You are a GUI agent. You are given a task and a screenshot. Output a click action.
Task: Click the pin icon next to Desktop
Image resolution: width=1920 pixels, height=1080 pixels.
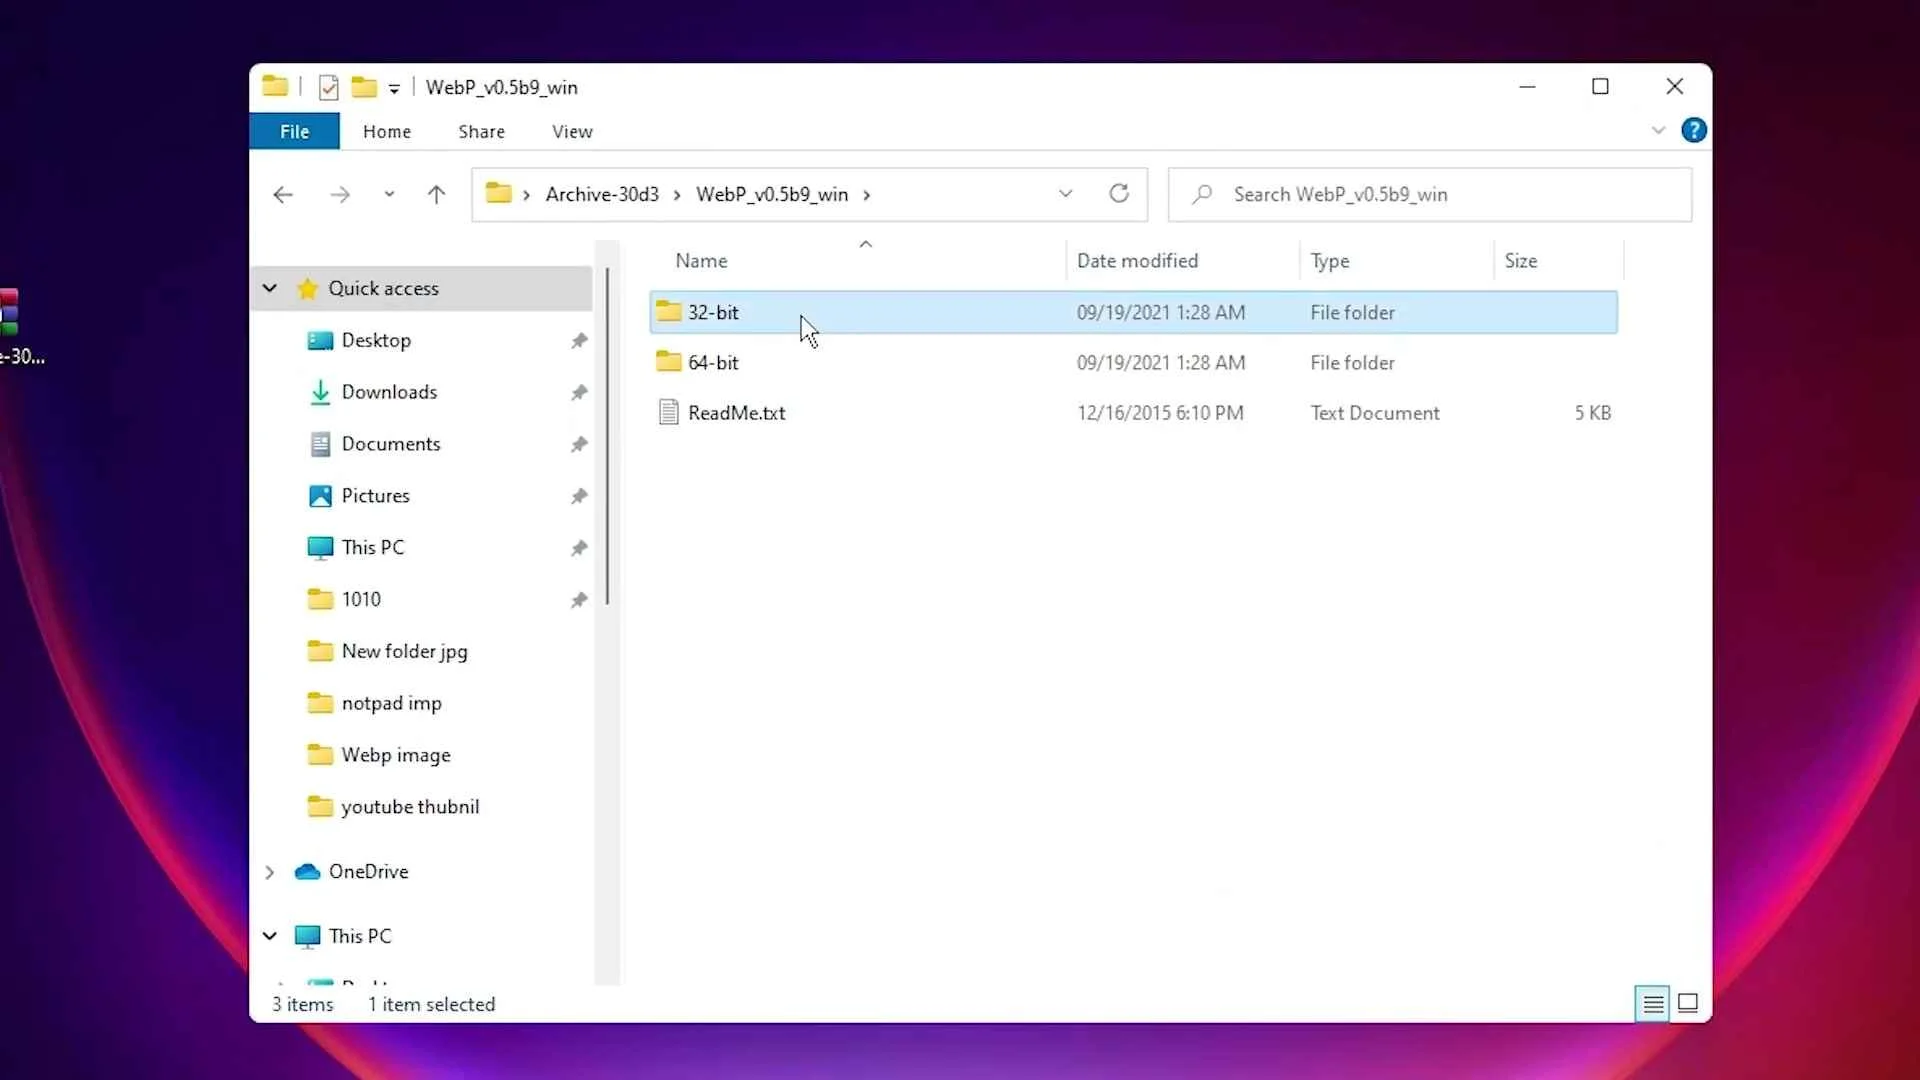[x=579, y=341]
